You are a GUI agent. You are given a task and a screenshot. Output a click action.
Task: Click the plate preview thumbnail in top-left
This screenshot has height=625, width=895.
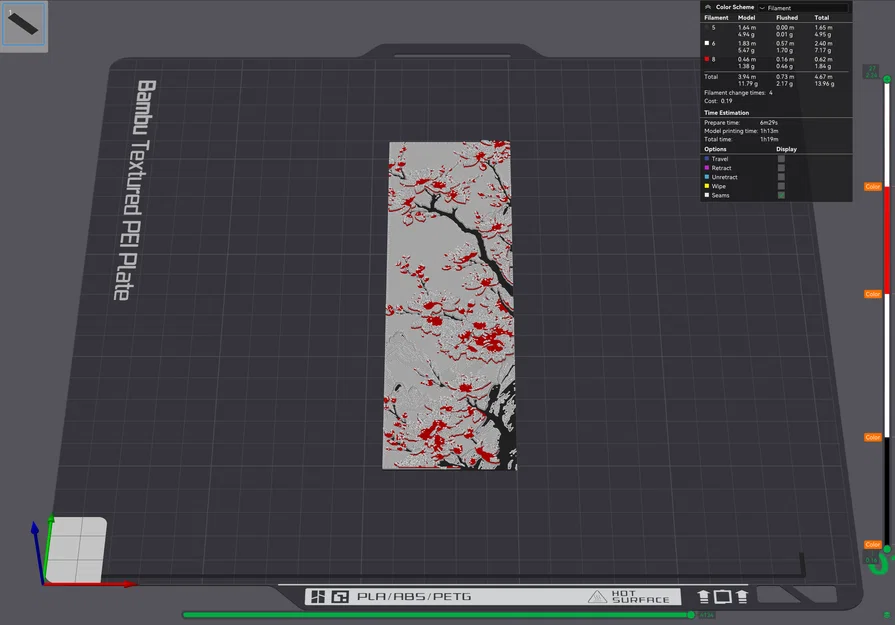click(24, 25)
